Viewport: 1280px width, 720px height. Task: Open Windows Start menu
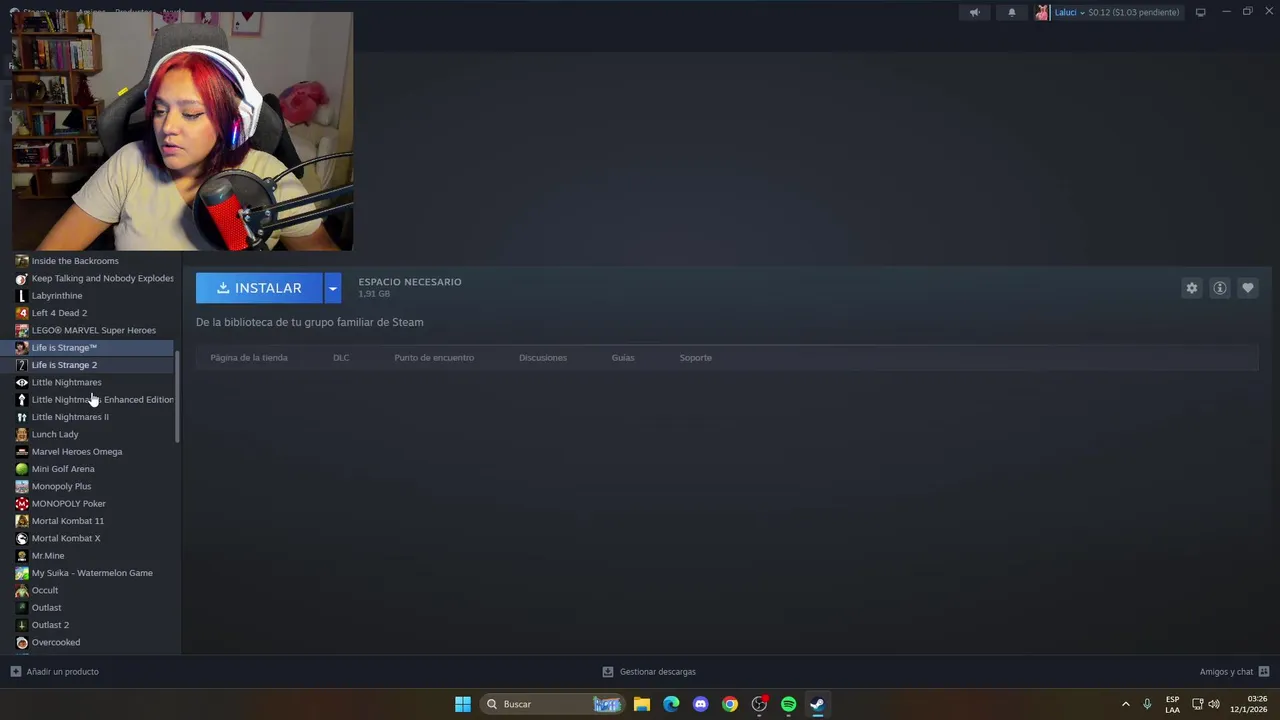pyautogui.click(x=463, y=704)
